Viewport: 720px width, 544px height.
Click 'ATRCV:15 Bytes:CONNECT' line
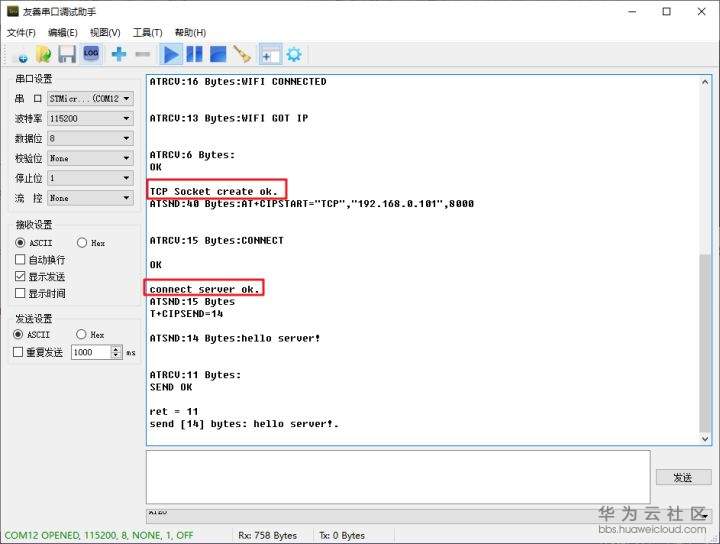click(216, 241)
